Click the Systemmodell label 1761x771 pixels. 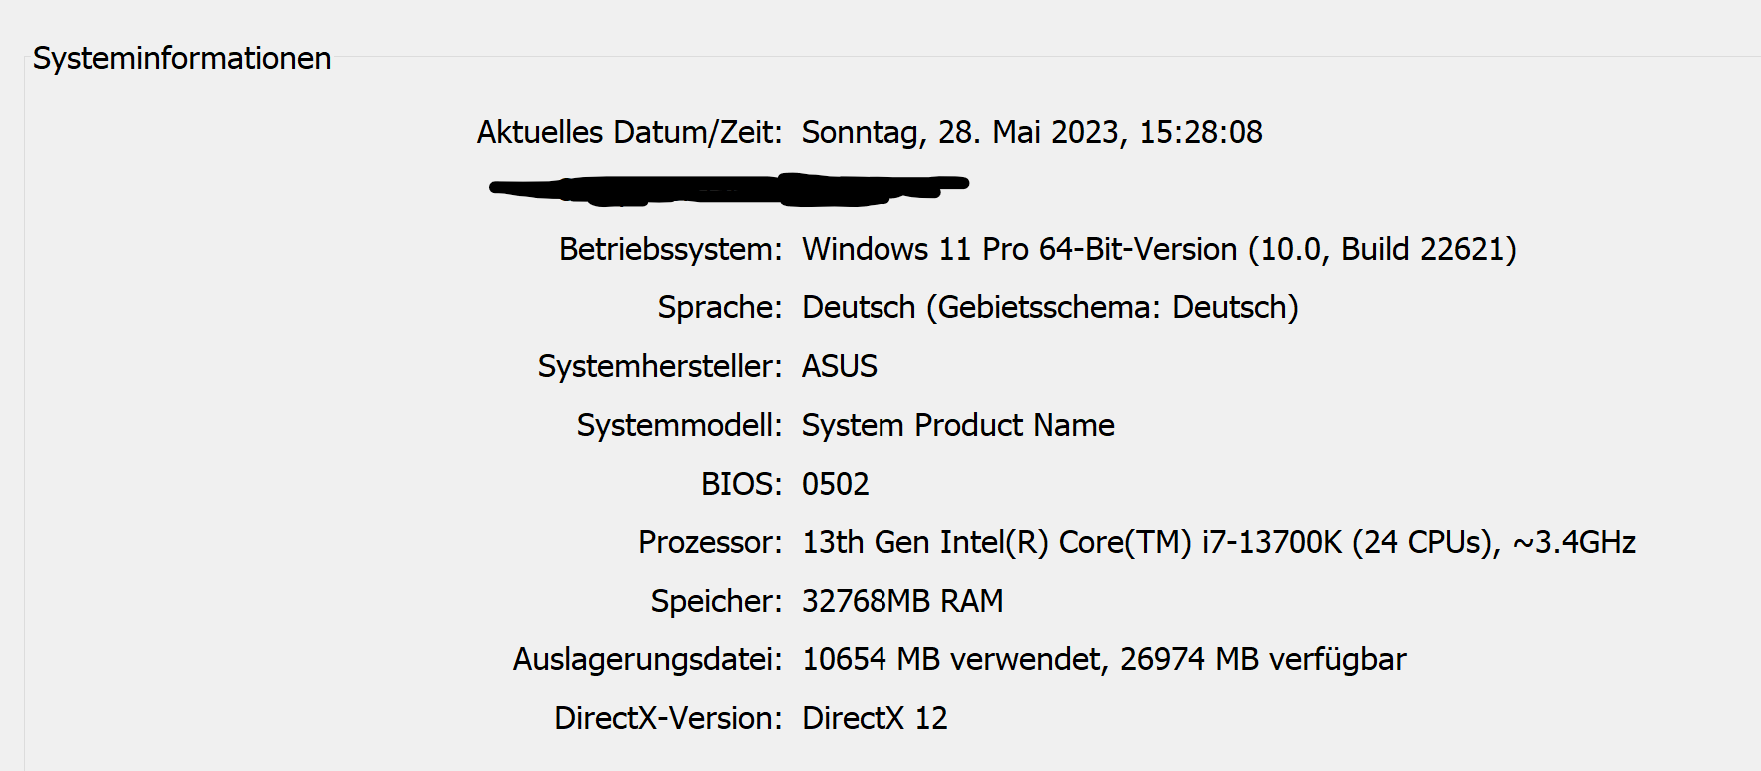pos(678,425)
